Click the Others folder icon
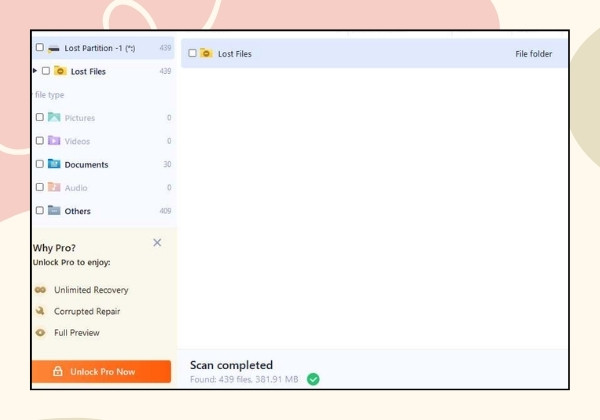The image size is (600, 420). pyautogui.click(x=54, y=210)
